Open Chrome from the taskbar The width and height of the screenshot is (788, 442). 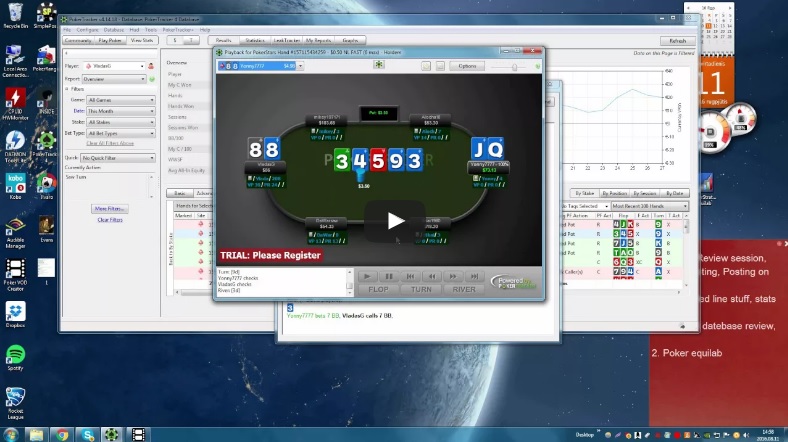62,434
